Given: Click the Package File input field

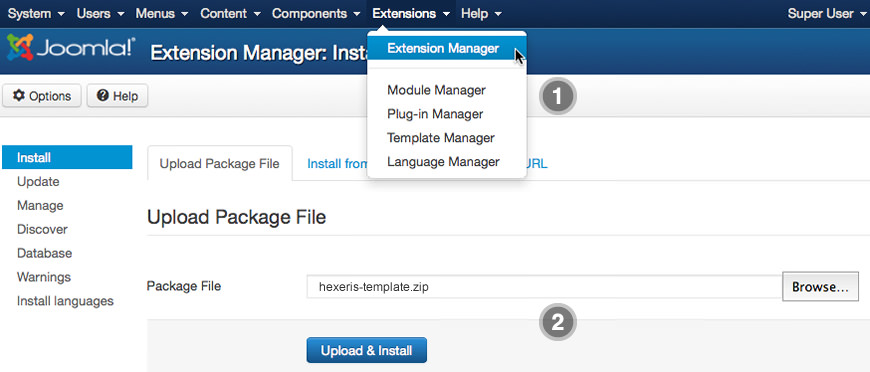Looking at the screenshot, I should click(x=544, y=286).
